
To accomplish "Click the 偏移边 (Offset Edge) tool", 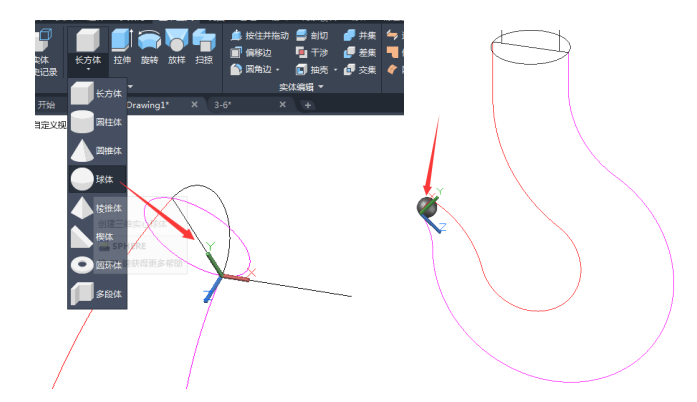I will coord(251,52).
